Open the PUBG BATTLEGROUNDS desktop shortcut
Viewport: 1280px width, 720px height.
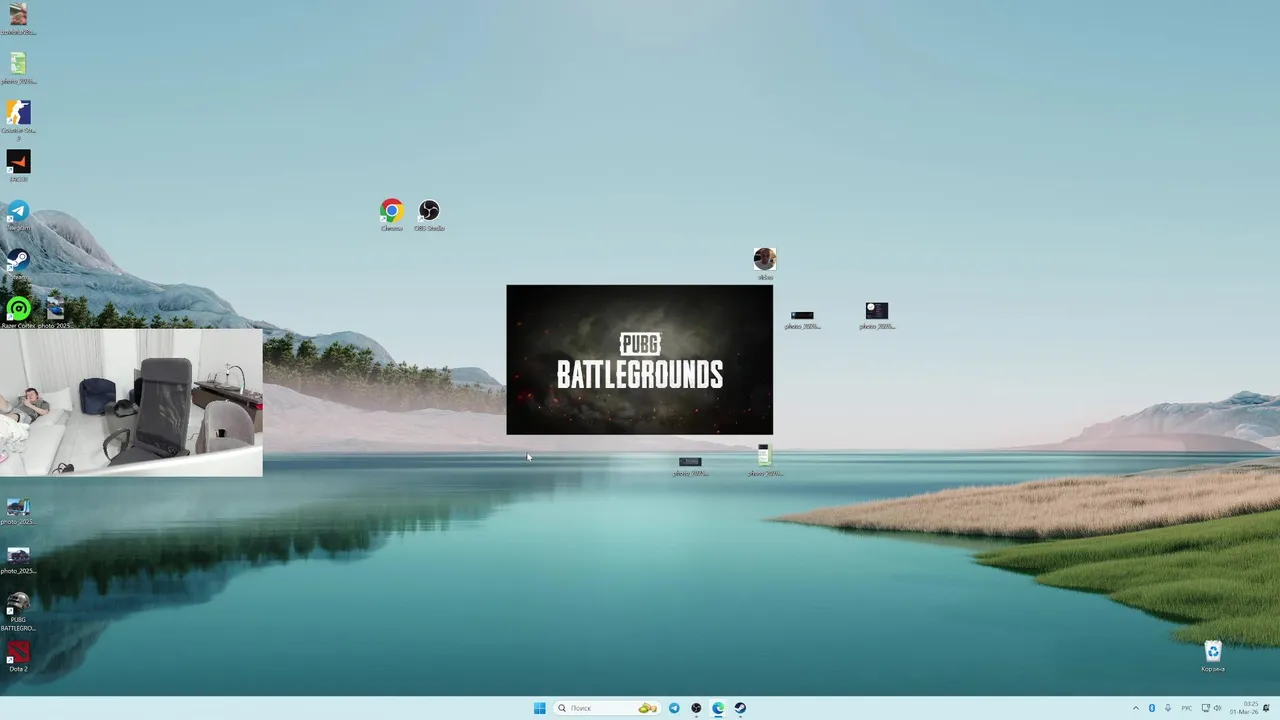point(18,612)
